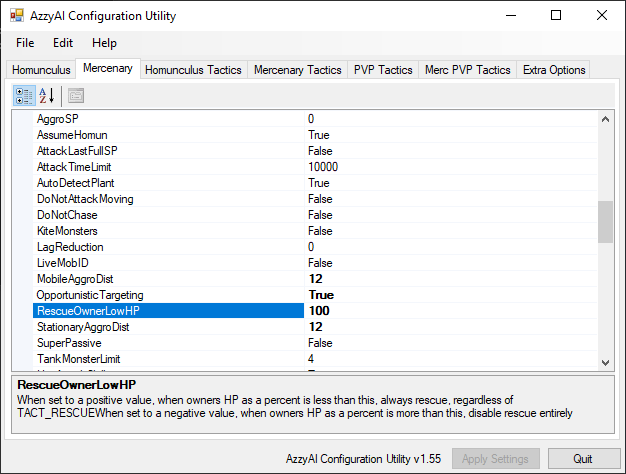The width and height of the screenshot is (626, 474).
Task: Click the Property Pages icon
Action: (76, 96)
